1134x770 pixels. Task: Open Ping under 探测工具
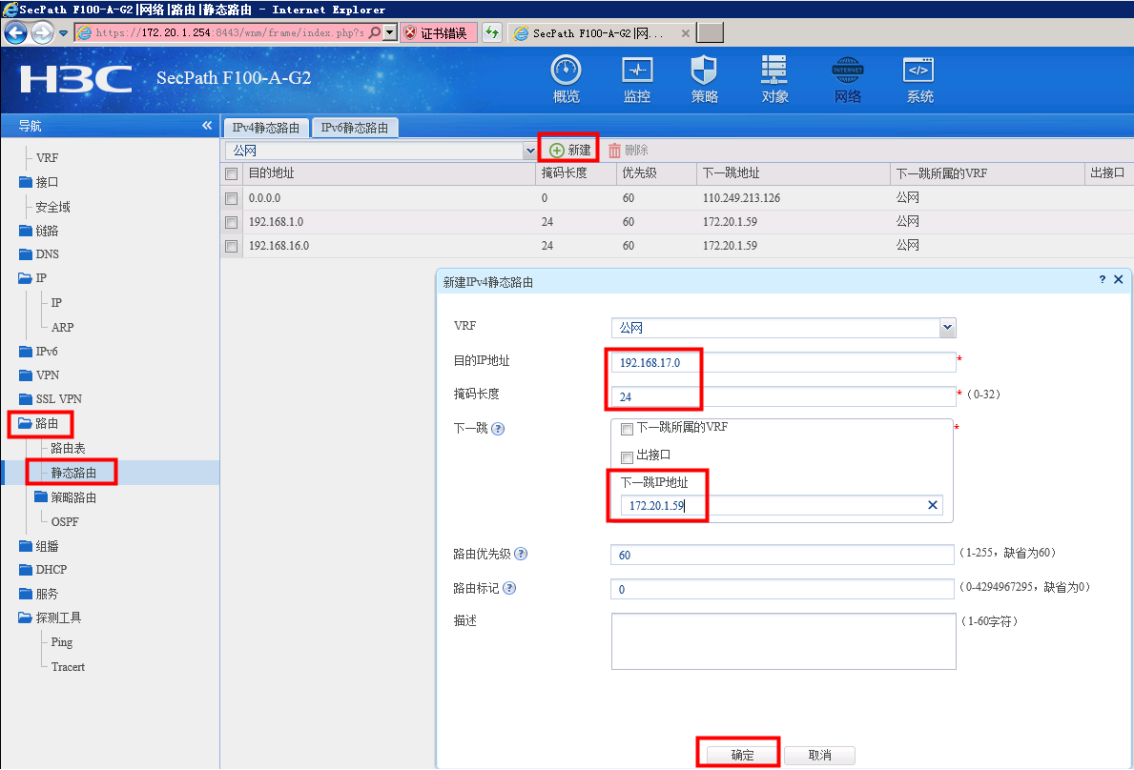pos(61,642)
